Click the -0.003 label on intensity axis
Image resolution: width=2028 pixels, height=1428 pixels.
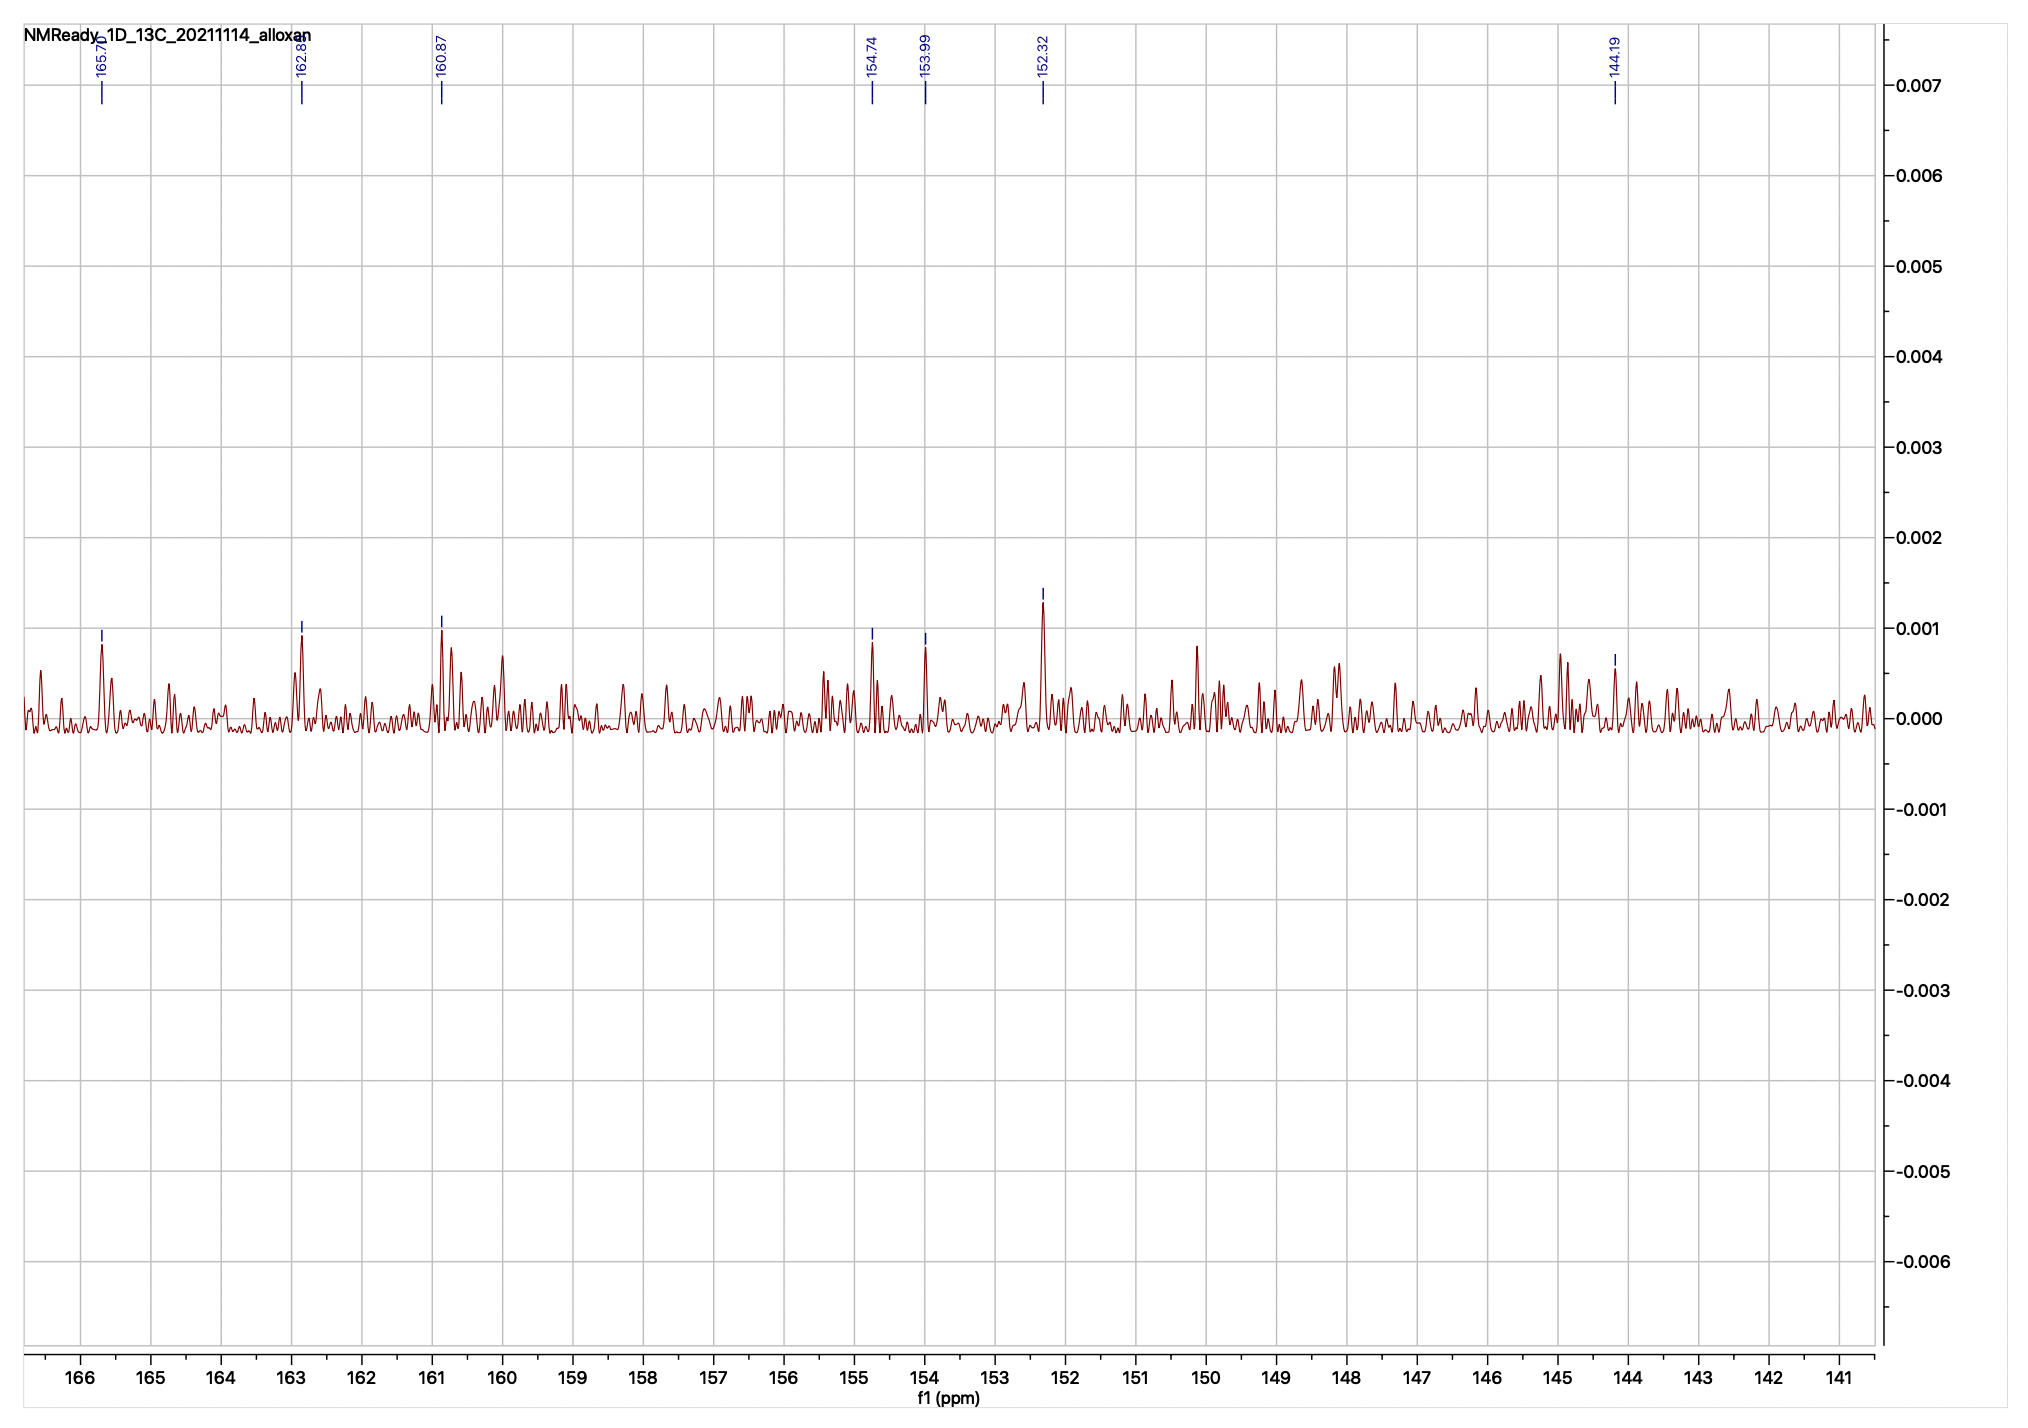coord(1922,991)
